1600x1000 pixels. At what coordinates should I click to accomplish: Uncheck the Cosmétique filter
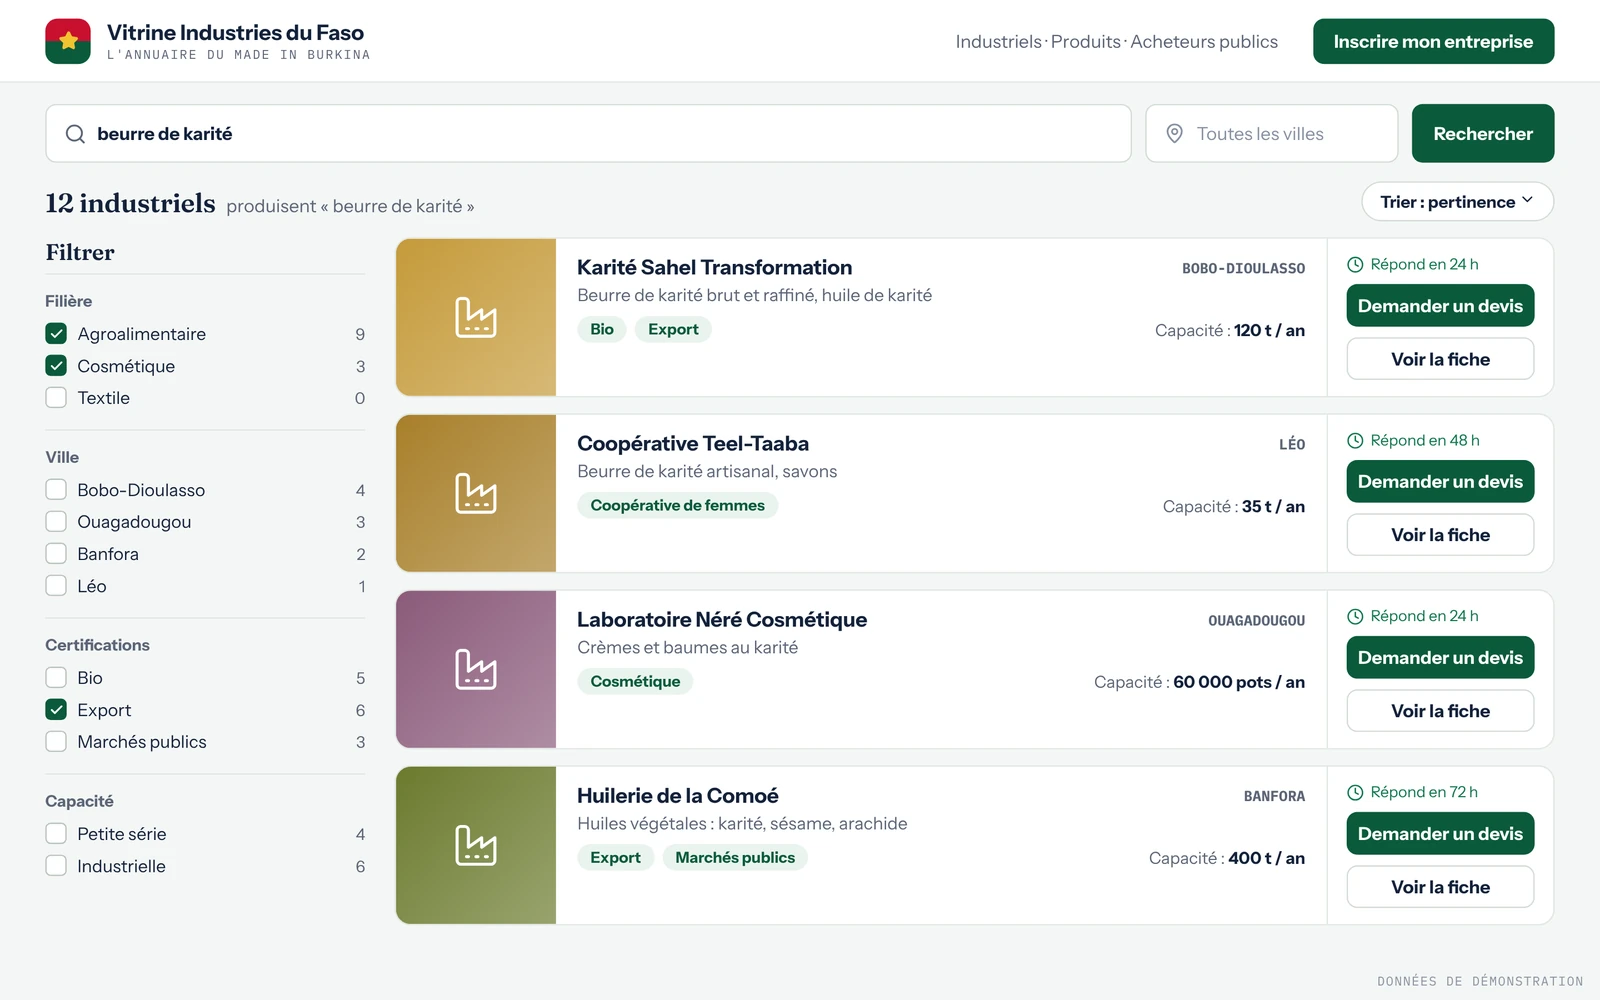[56, 366]
